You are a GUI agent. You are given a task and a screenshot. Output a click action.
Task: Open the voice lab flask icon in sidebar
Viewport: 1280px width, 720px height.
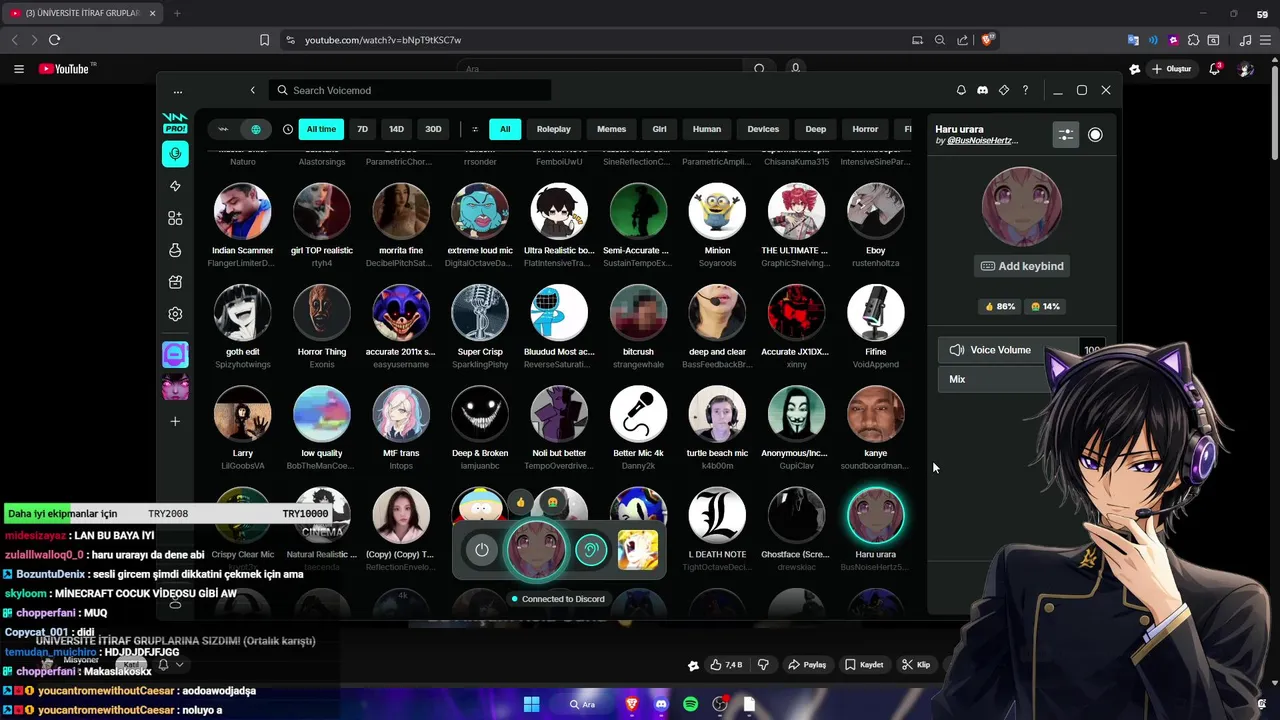coord(175,250)
